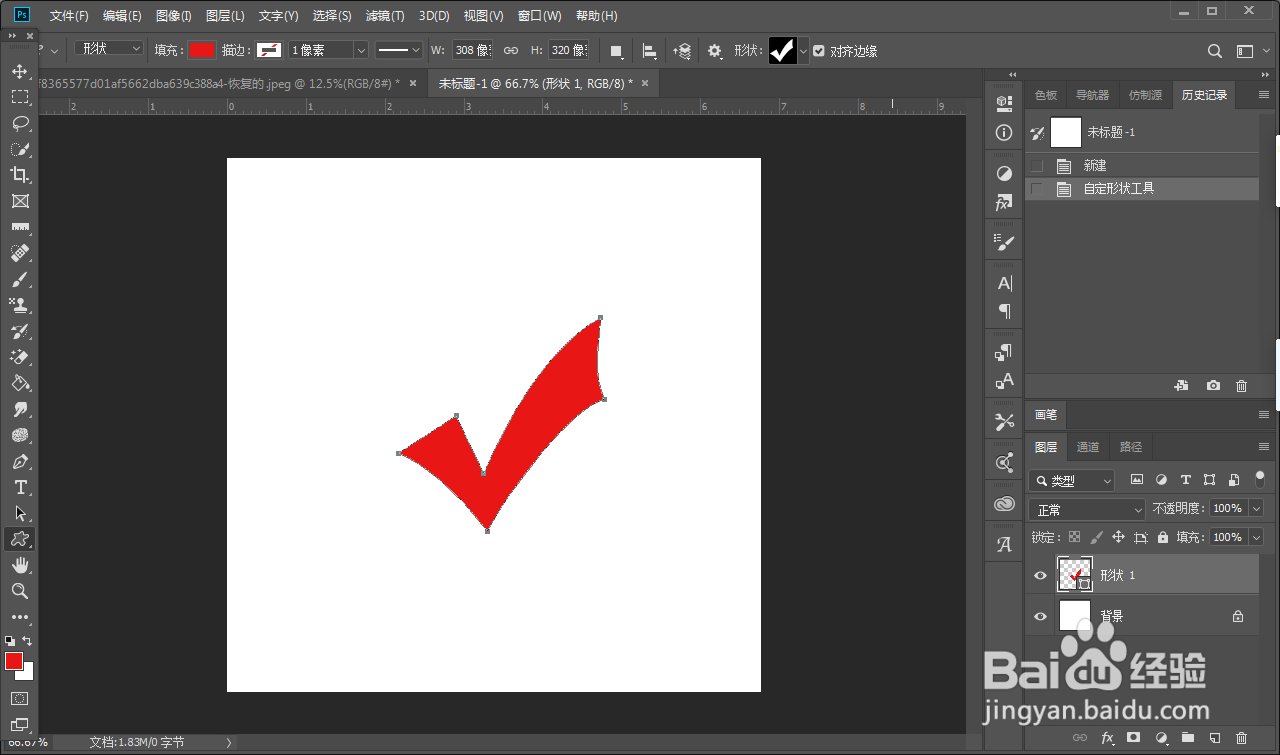Click the stroke color swatch
Screen dimensions: 1280x755
pyautogui.click(x=269, y=50)
